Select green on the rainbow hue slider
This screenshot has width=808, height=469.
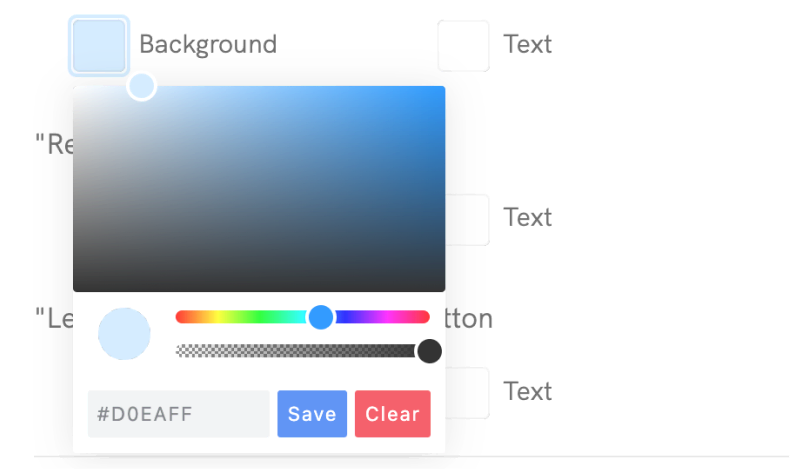[260, 317]
